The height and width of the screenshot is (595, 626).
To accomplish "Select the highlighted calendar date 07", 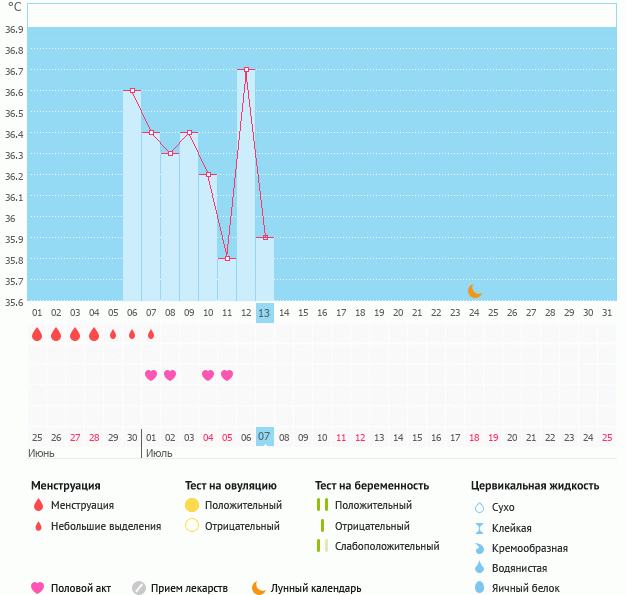I will coord(264,437).
